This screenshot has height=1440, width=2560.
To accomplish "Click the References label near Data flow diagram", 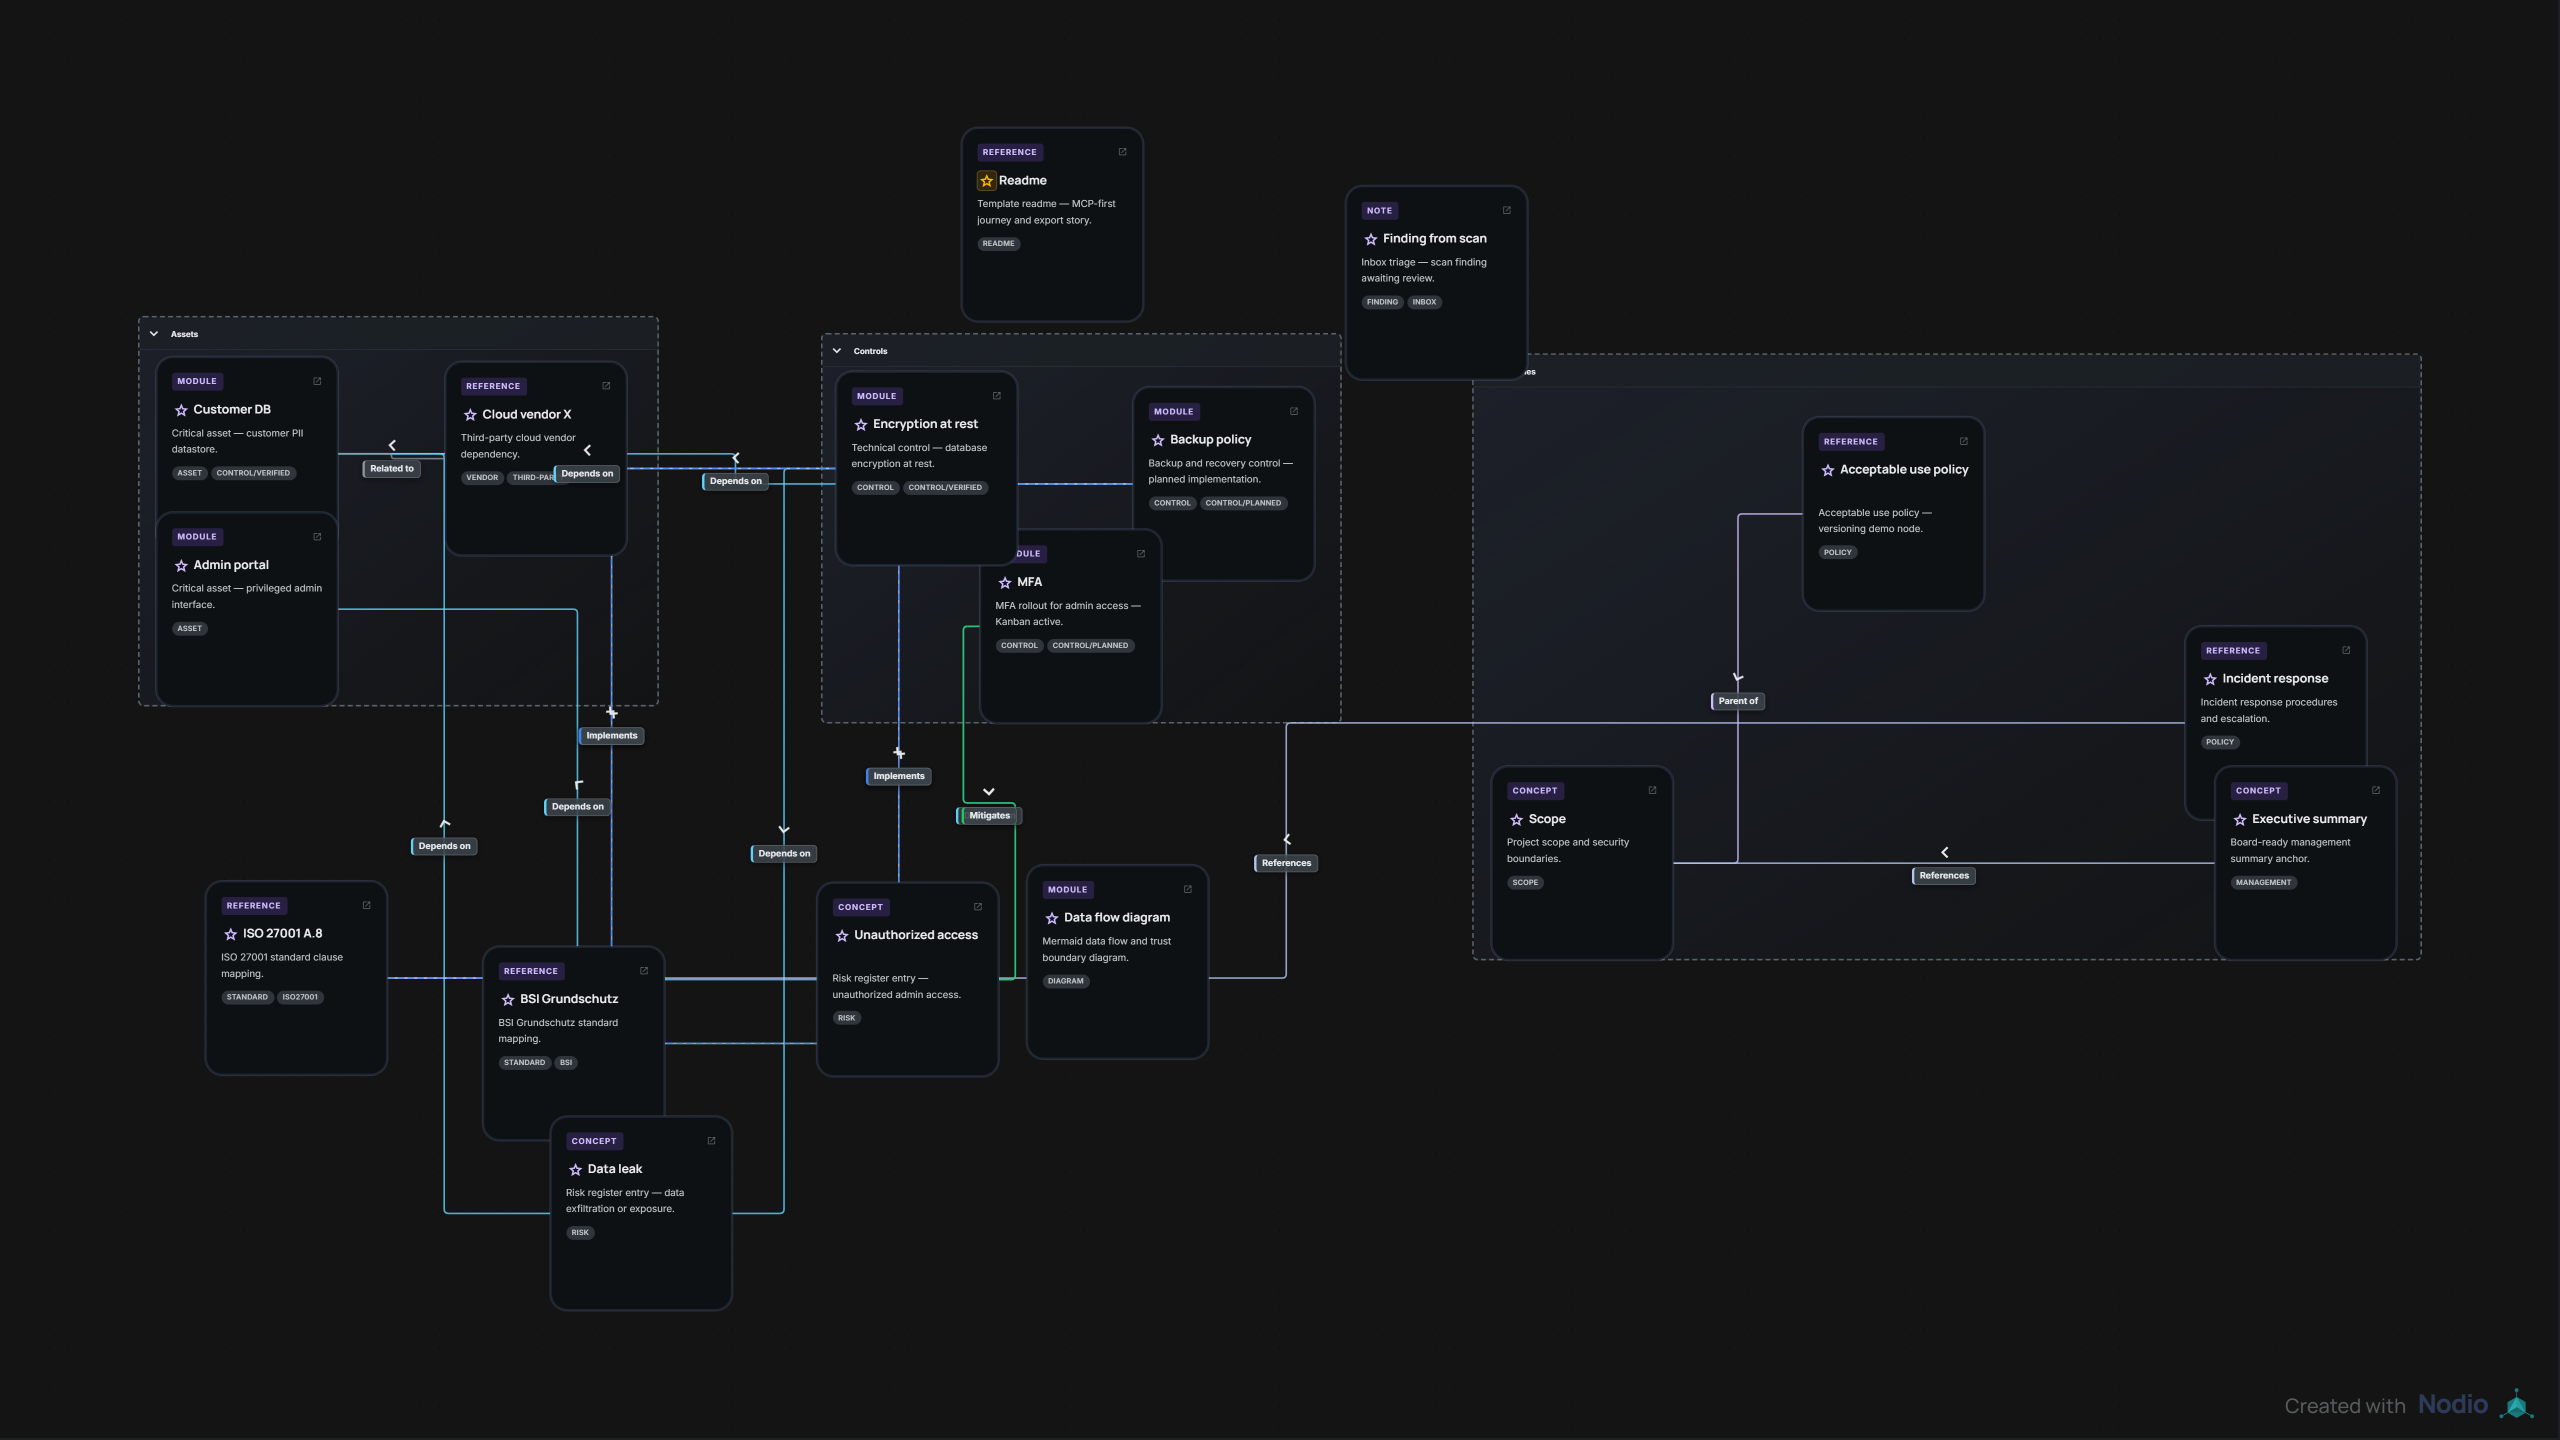I will pyautogui.click(x=1286, y=863).
